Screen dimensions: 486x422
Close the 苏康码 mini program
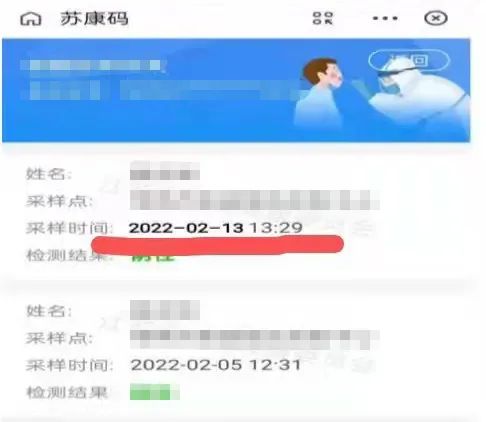(436, 18)
